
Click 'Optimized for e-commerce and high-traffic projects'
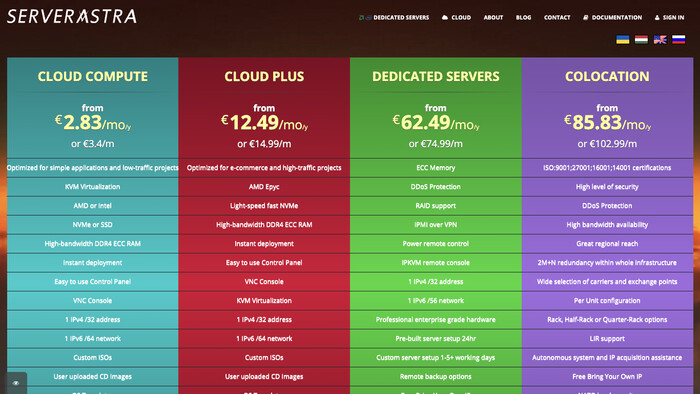tap(264, 168)
